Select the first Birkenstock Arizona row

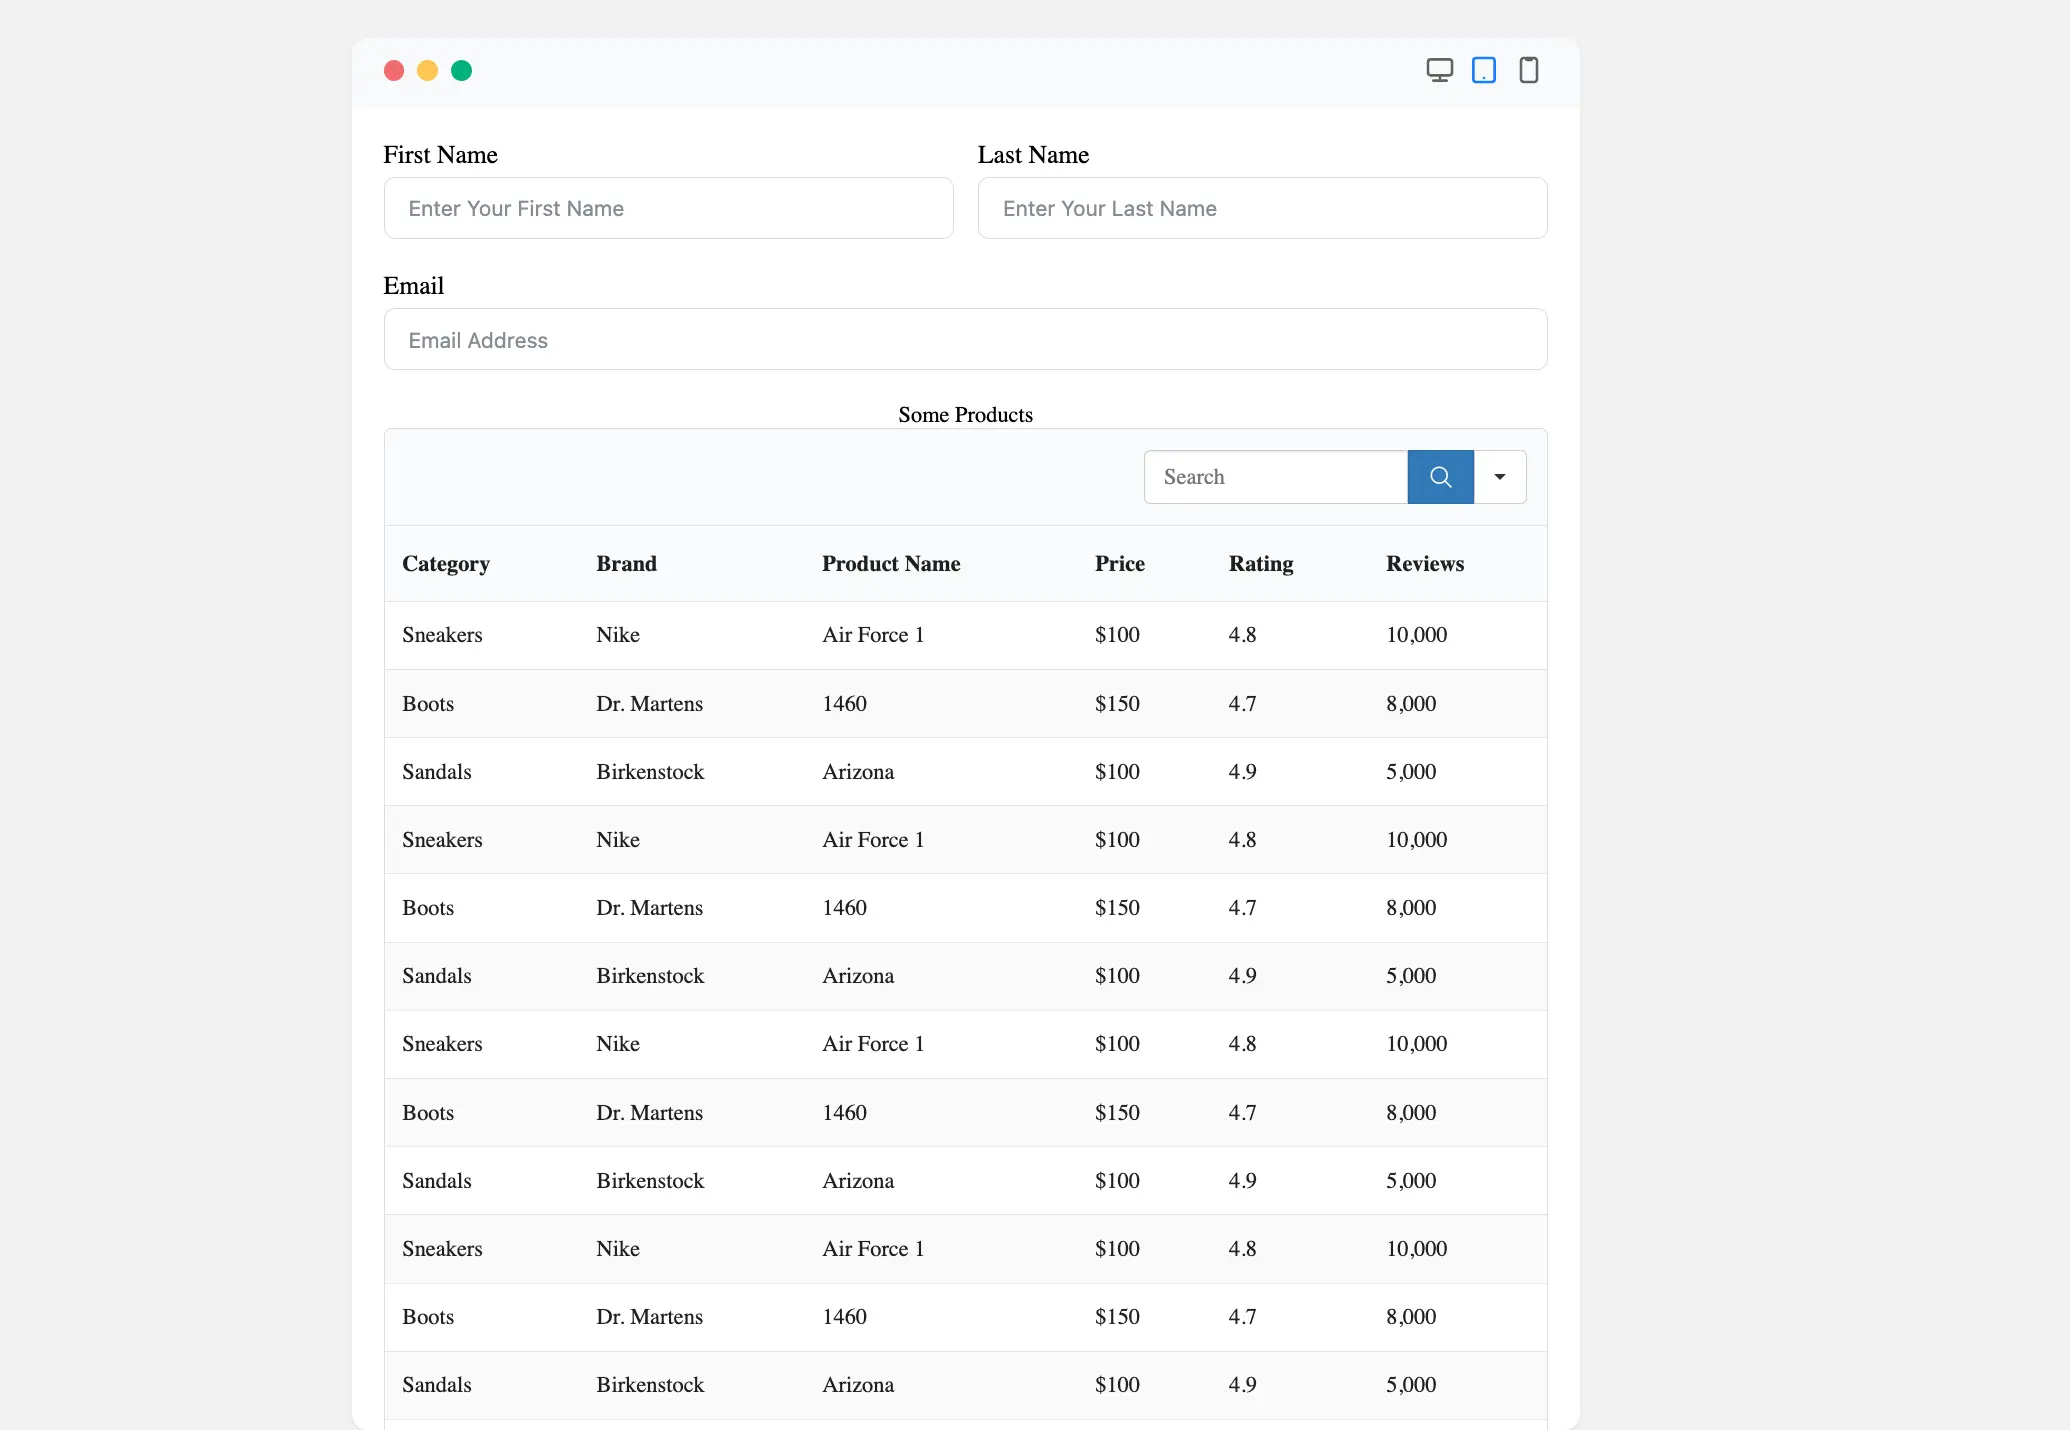tap(965, 772)
